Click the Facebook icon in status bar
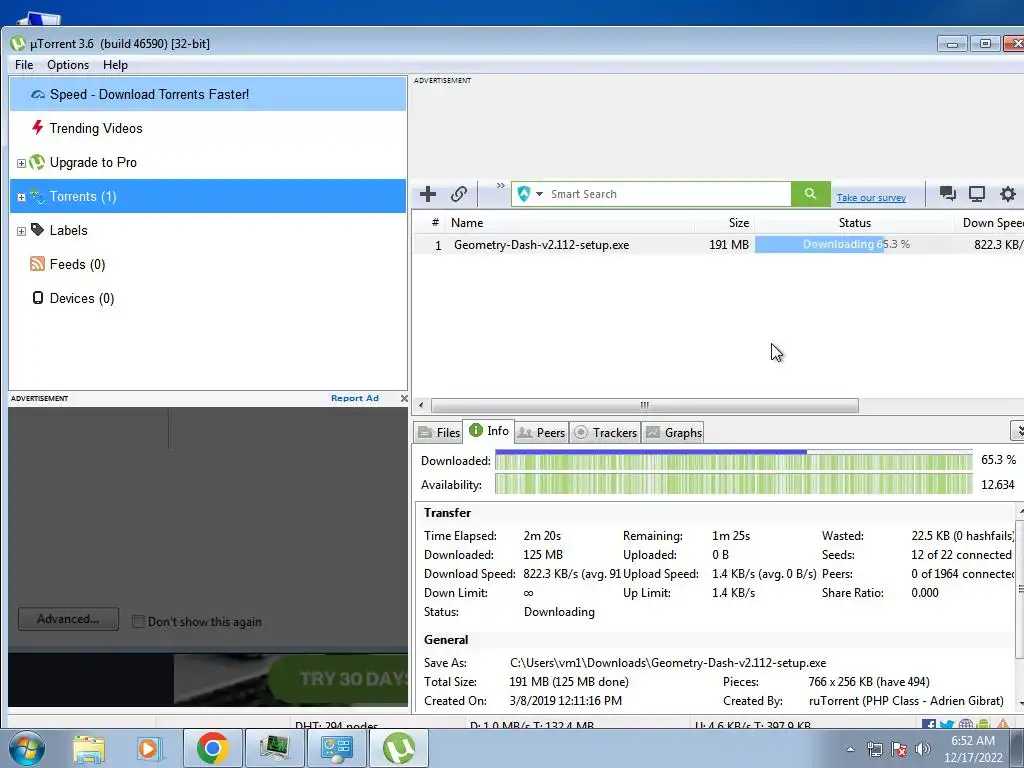This screenshot has width=1024, height=768. (x=929, y=725)
